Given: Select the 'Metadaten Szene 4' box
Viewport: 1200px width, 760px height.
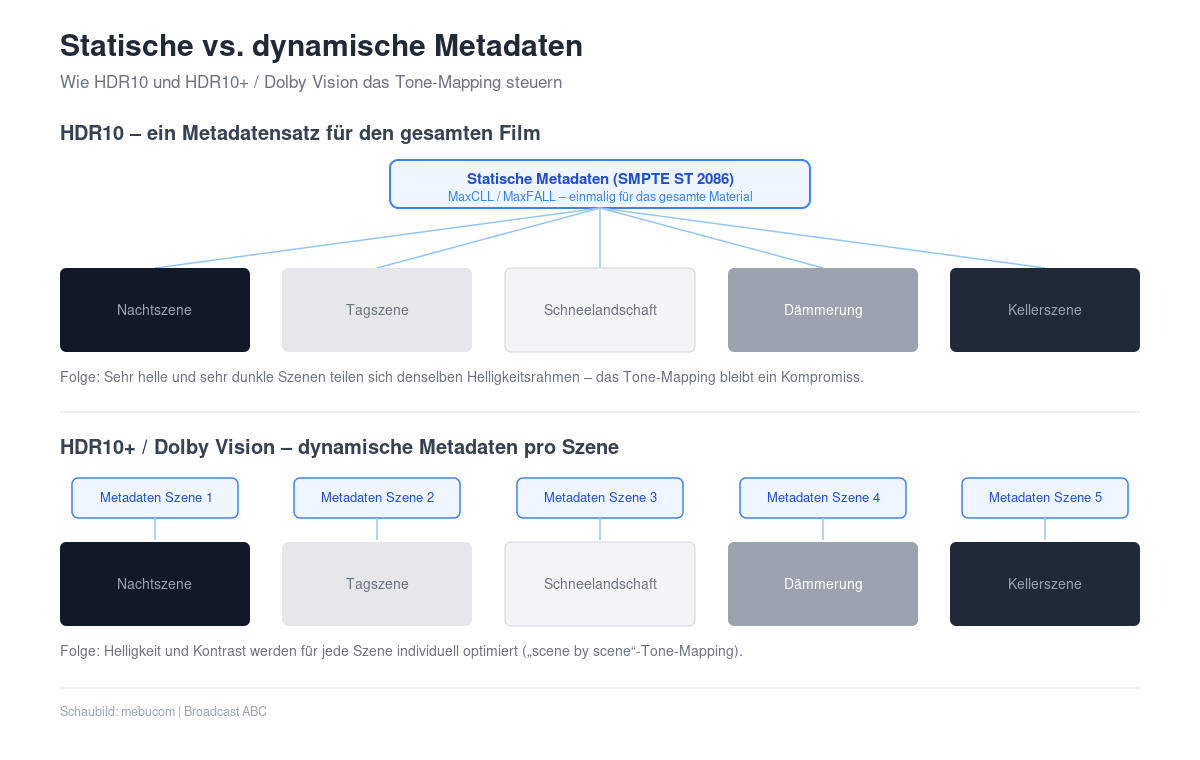Looking at the screenshot, I should 823,498.
